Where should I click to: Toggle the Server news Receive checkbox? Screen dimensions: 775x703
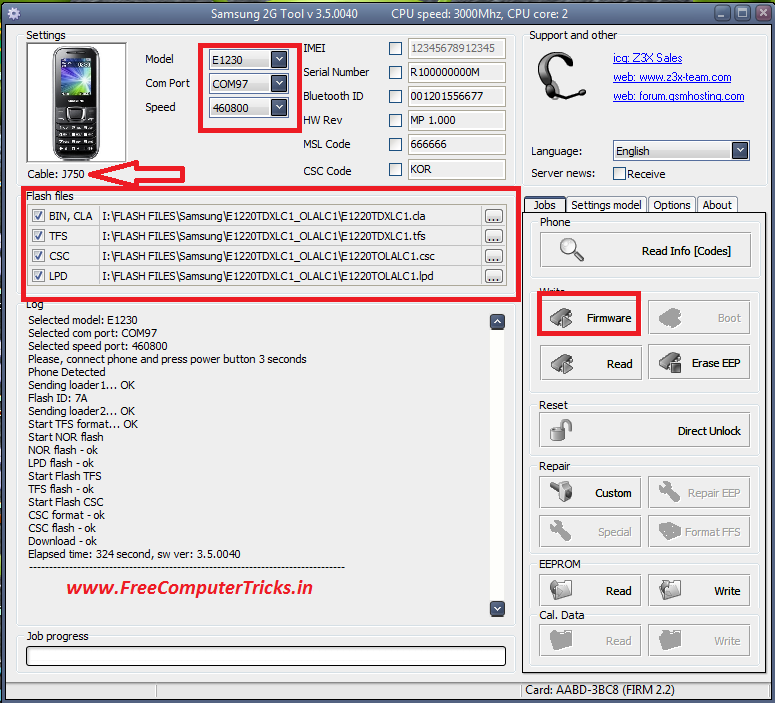point(619,174)
